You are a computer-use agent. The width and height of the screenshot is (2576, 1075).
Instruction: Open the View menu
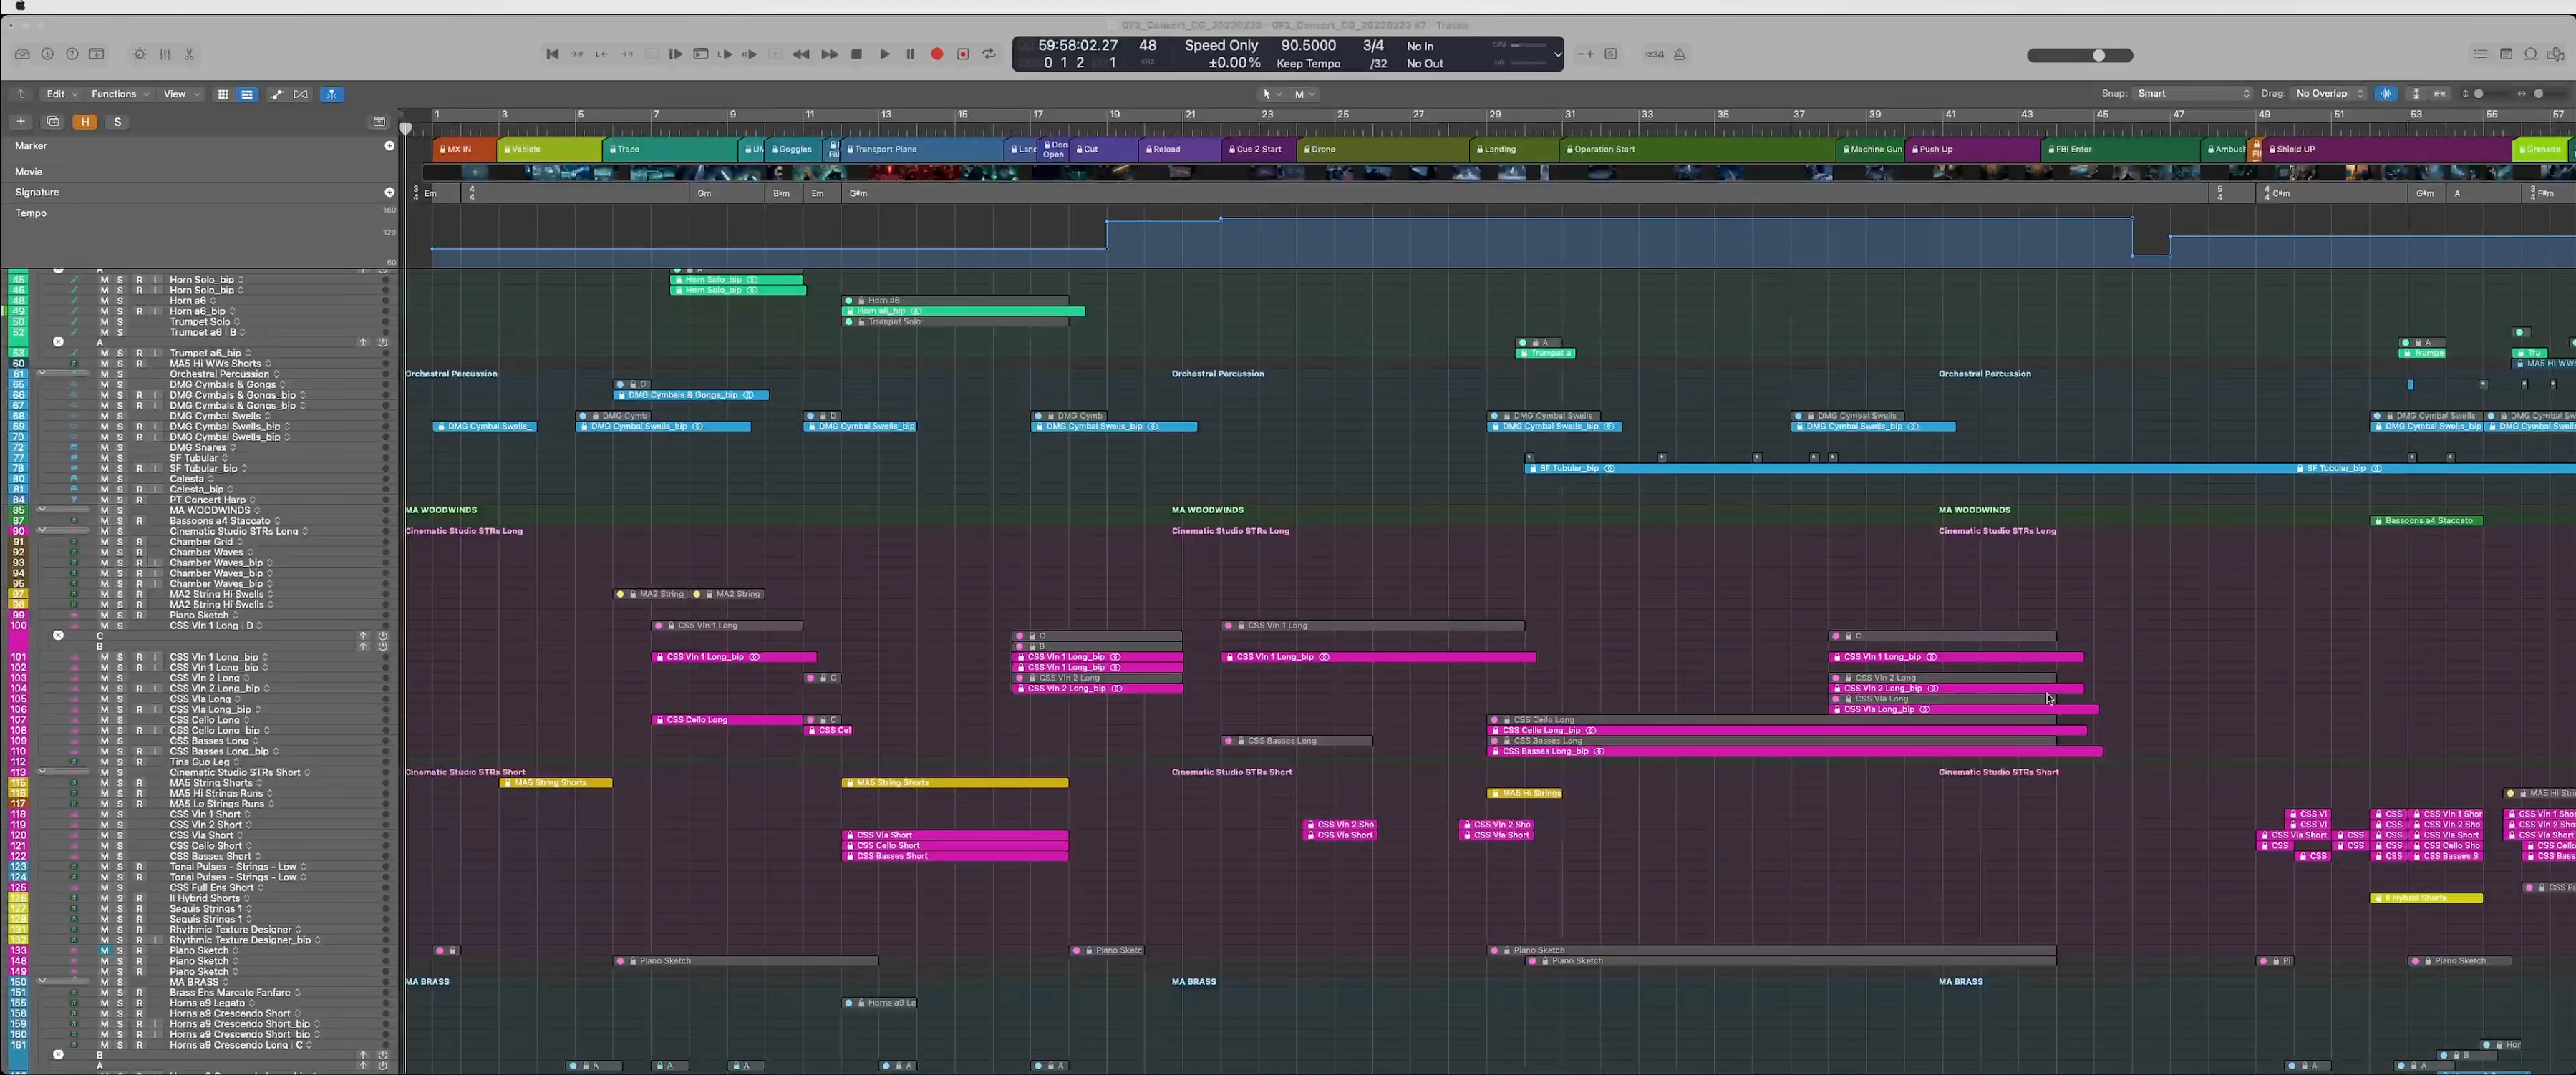(x=181, y=94)
